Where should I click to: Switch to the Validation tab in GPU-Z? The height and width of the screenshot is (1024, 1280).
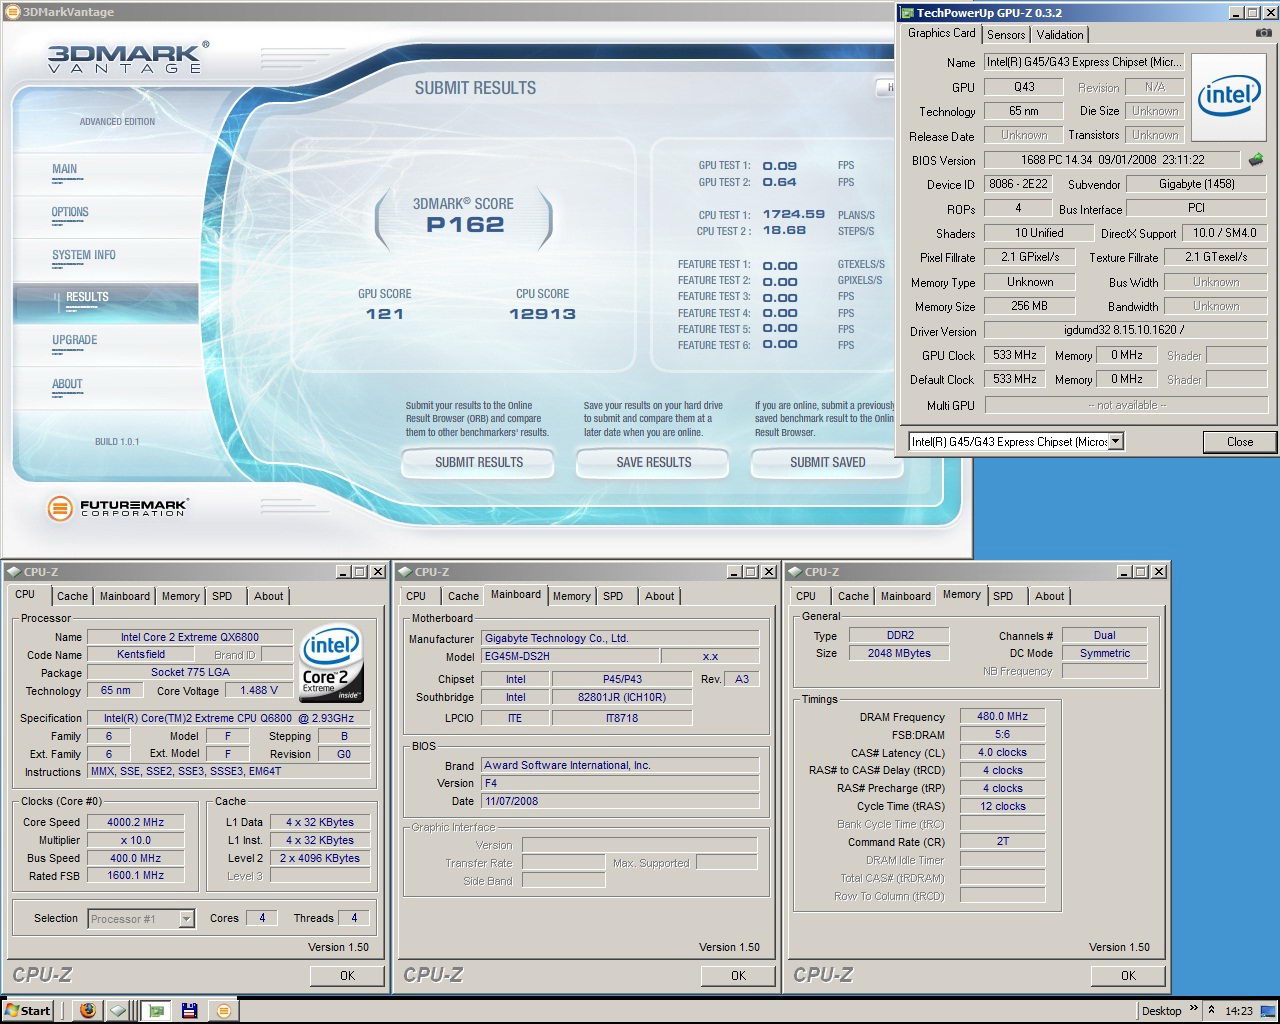[x=1060, y=34]
